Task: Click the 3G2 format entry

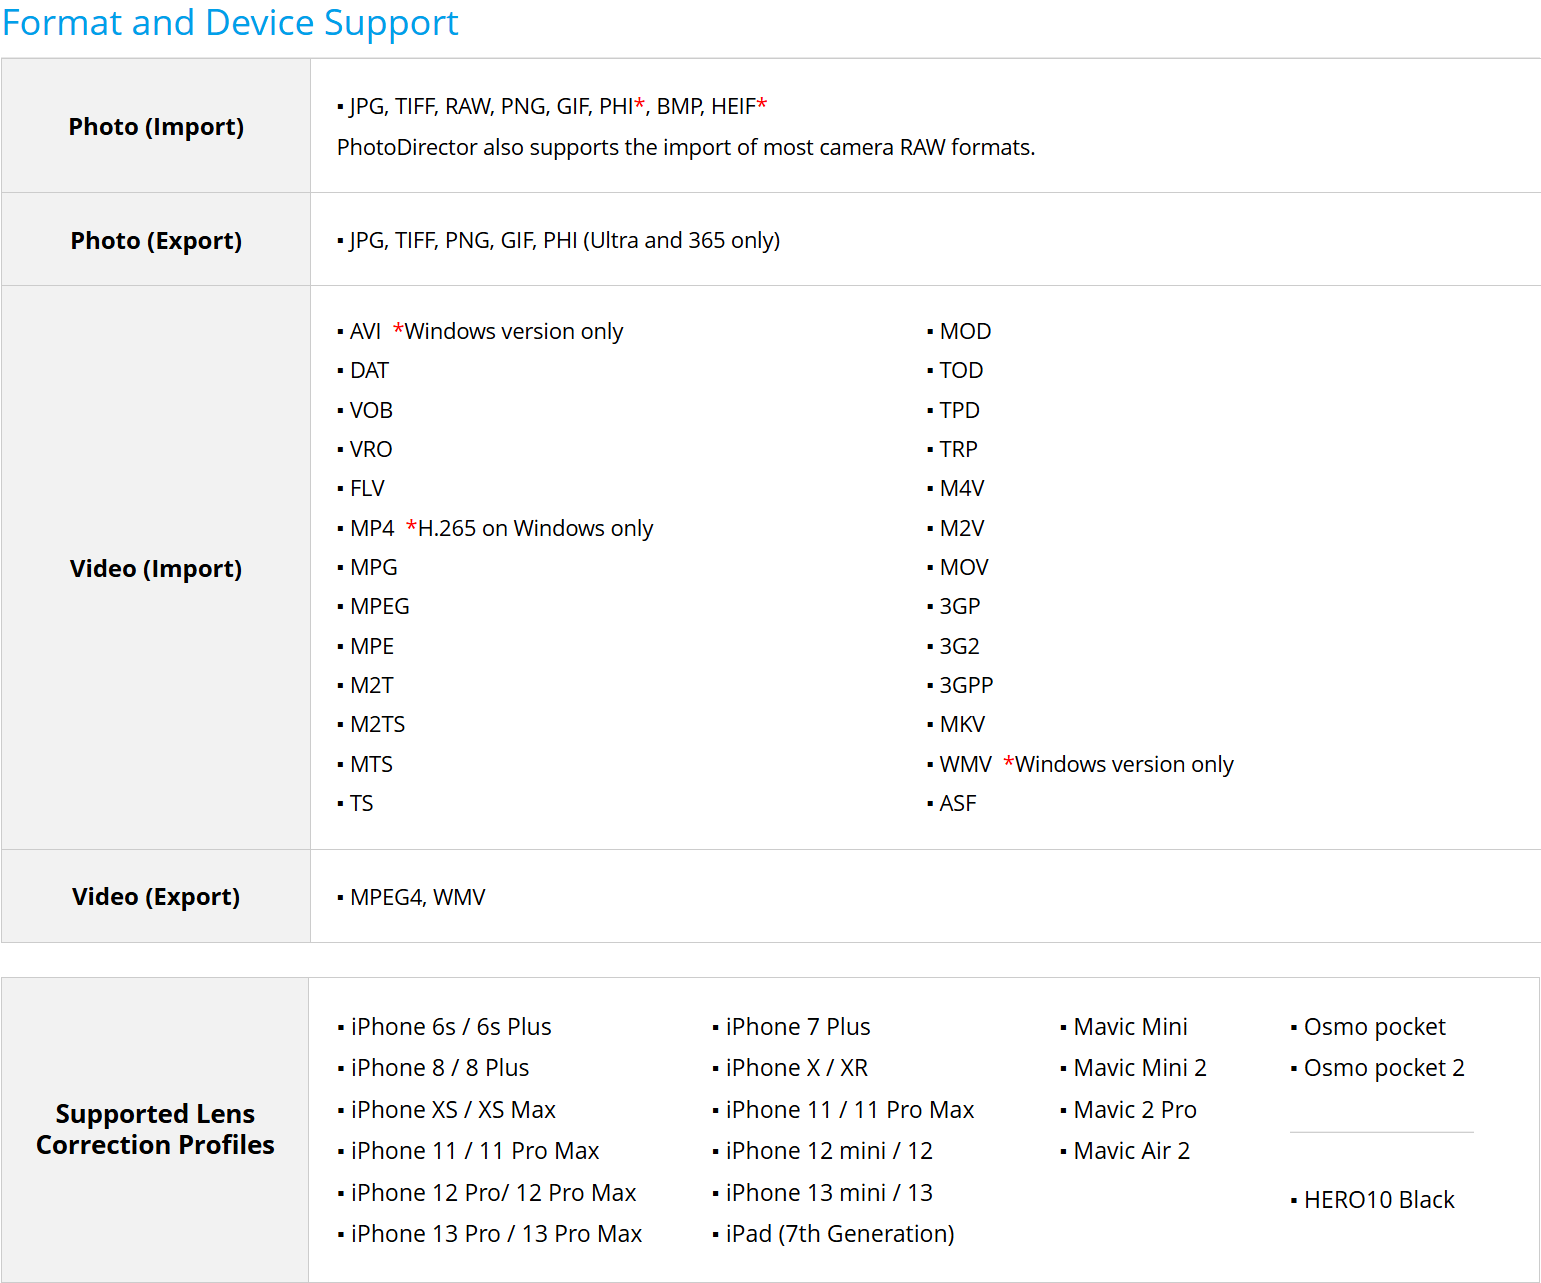Action: pyautogui.click(x=959, y=646)
